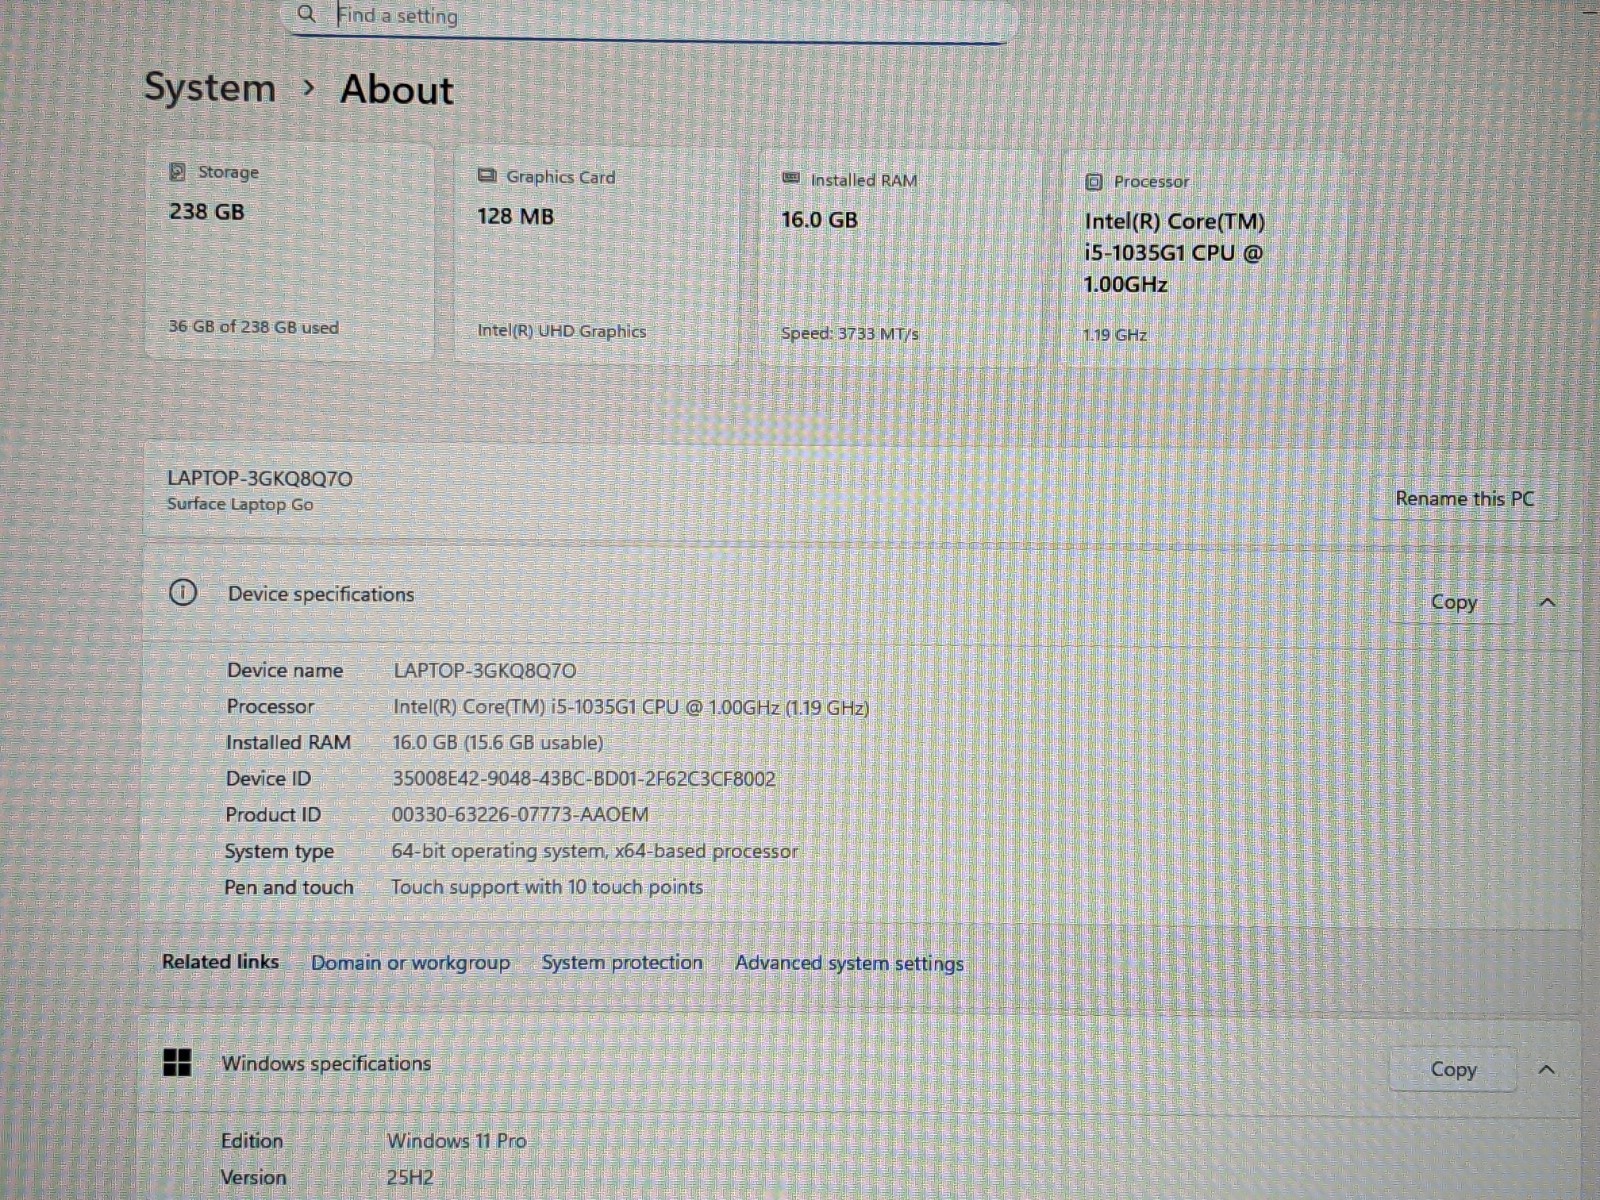This screenshot has width=1600, height=1200.
Task: Copy the Windows specifications
Action: (1453, 1070)
